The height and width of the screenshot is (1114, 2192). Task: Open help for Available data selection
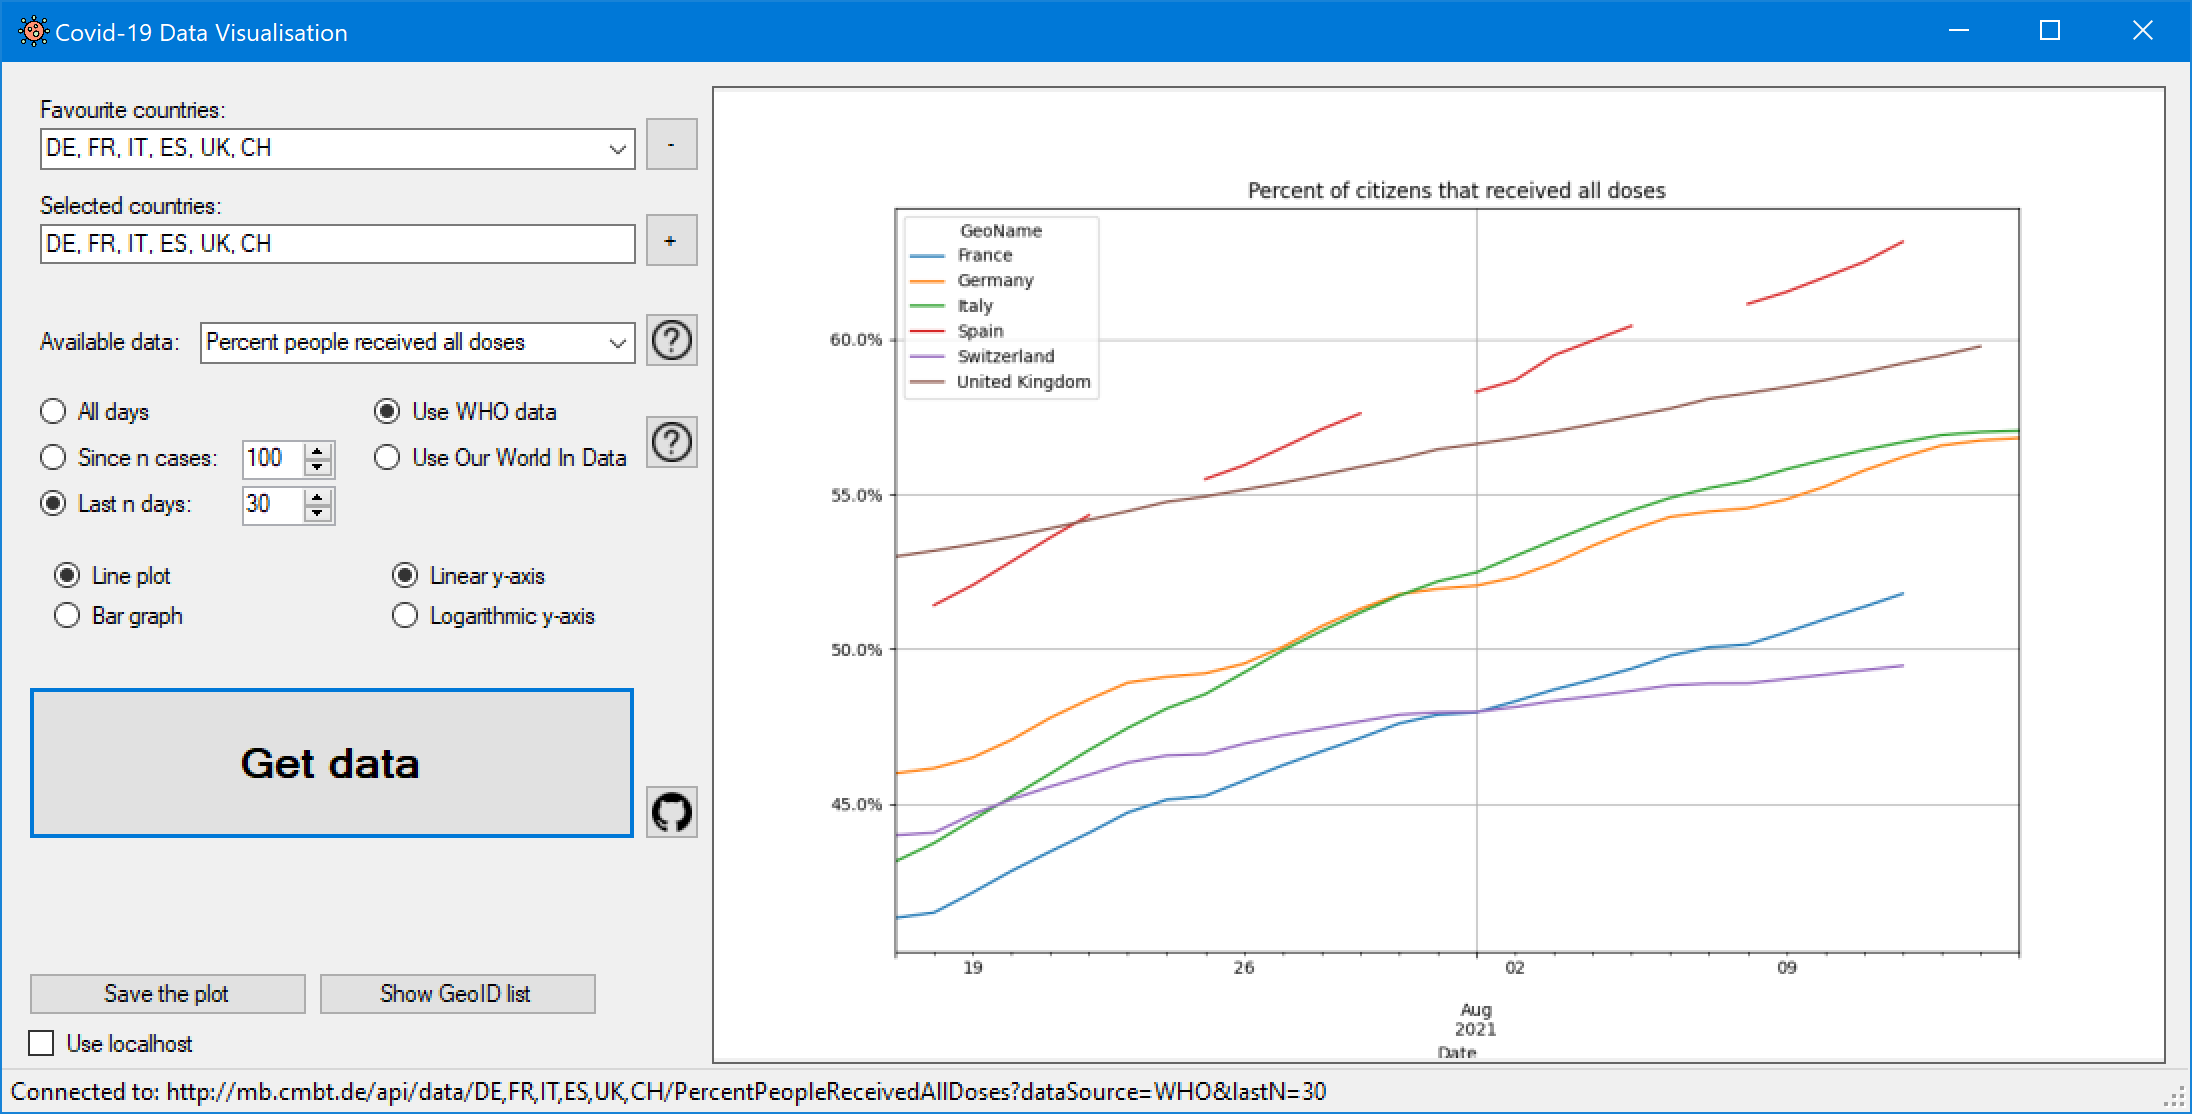tap(671, 341)
